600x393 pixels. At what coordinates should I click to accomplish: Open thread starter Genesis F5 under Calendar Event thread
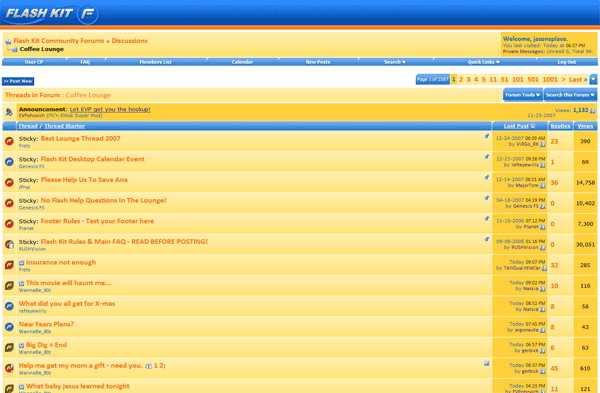[x=31, y=166]
